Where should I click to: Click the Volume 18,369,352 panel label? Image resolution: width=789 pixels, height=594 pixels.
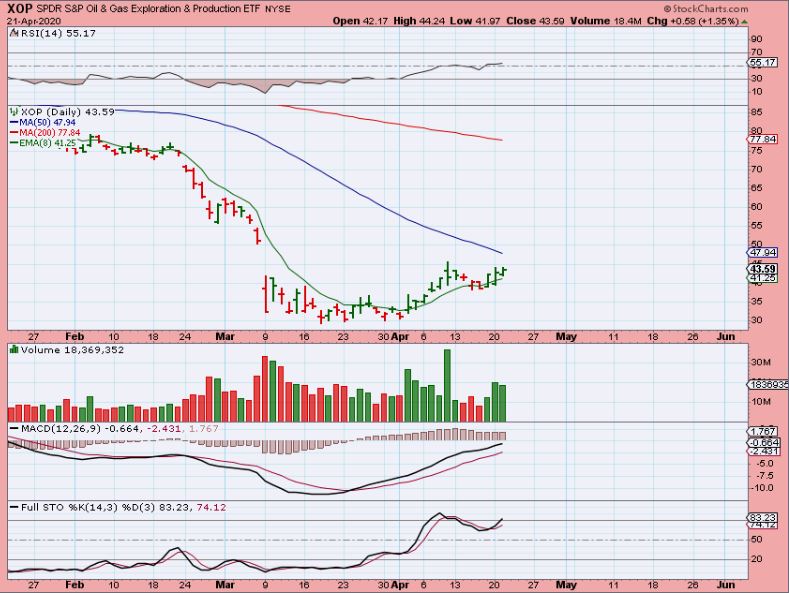[x=72, y=350]
